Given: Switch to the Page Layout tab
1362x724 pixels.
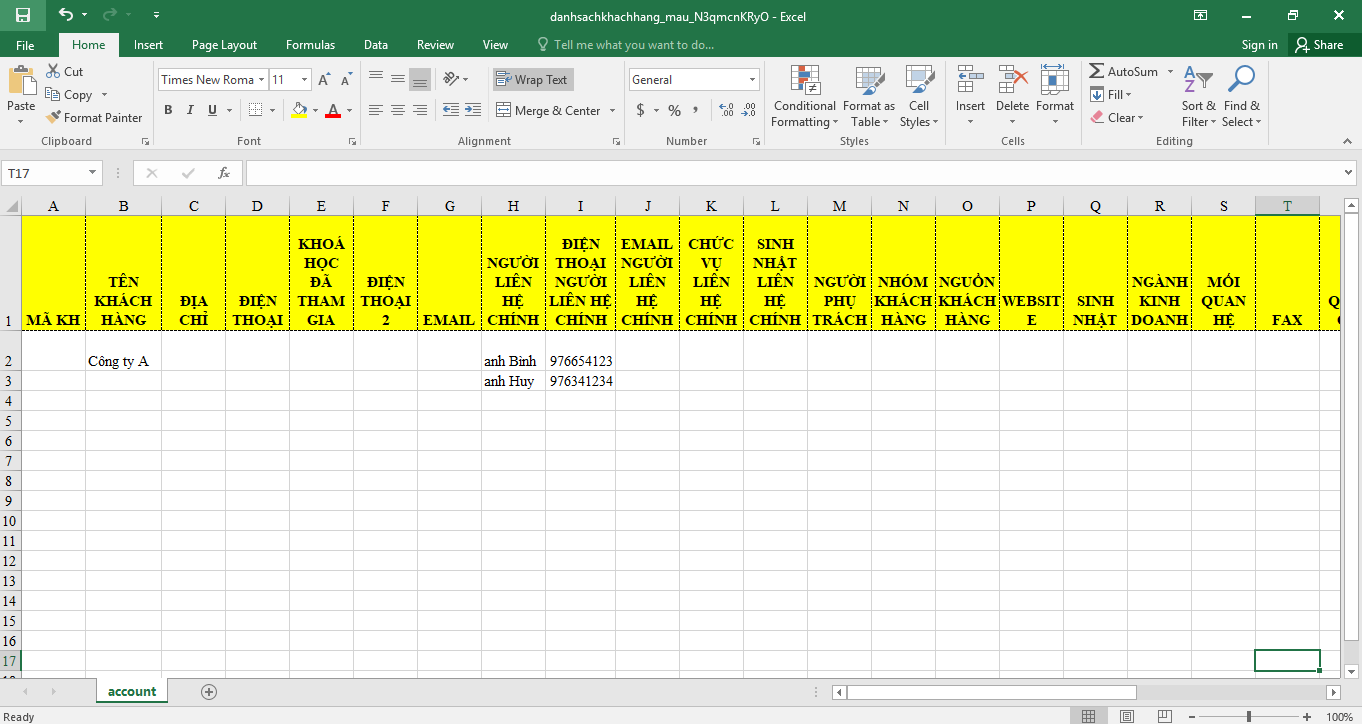Looking at the screenshot, I should [x=224, y=45].
